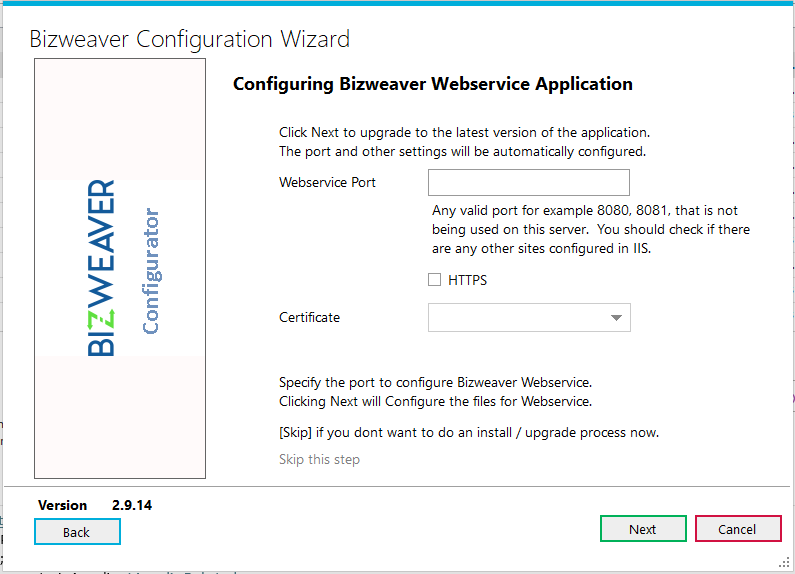
Task: Enable the HTTPS checkbox
Action: point(435,279)
